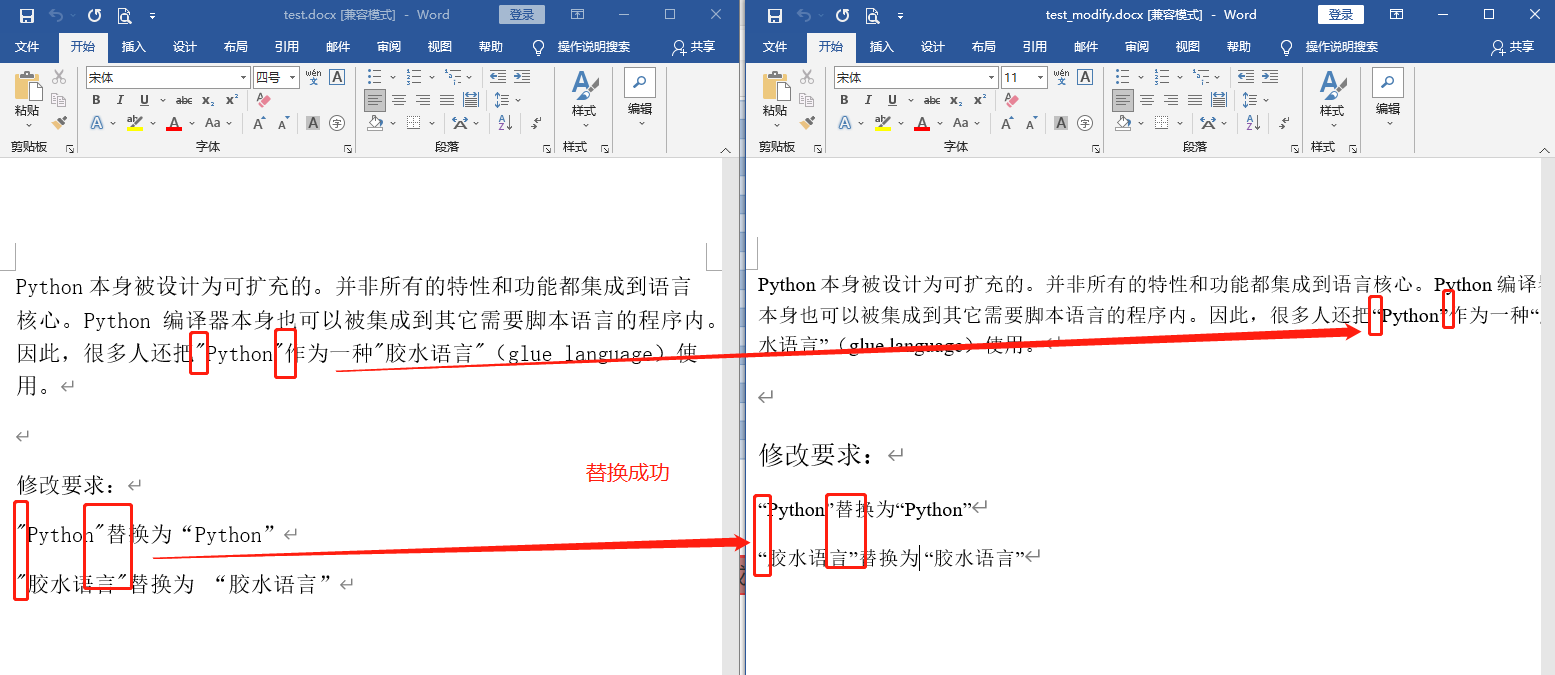This screenshot has width=1555, height=675.
Task: Toggle Italic in test_modify.docx window
Action: click(868, 100)
